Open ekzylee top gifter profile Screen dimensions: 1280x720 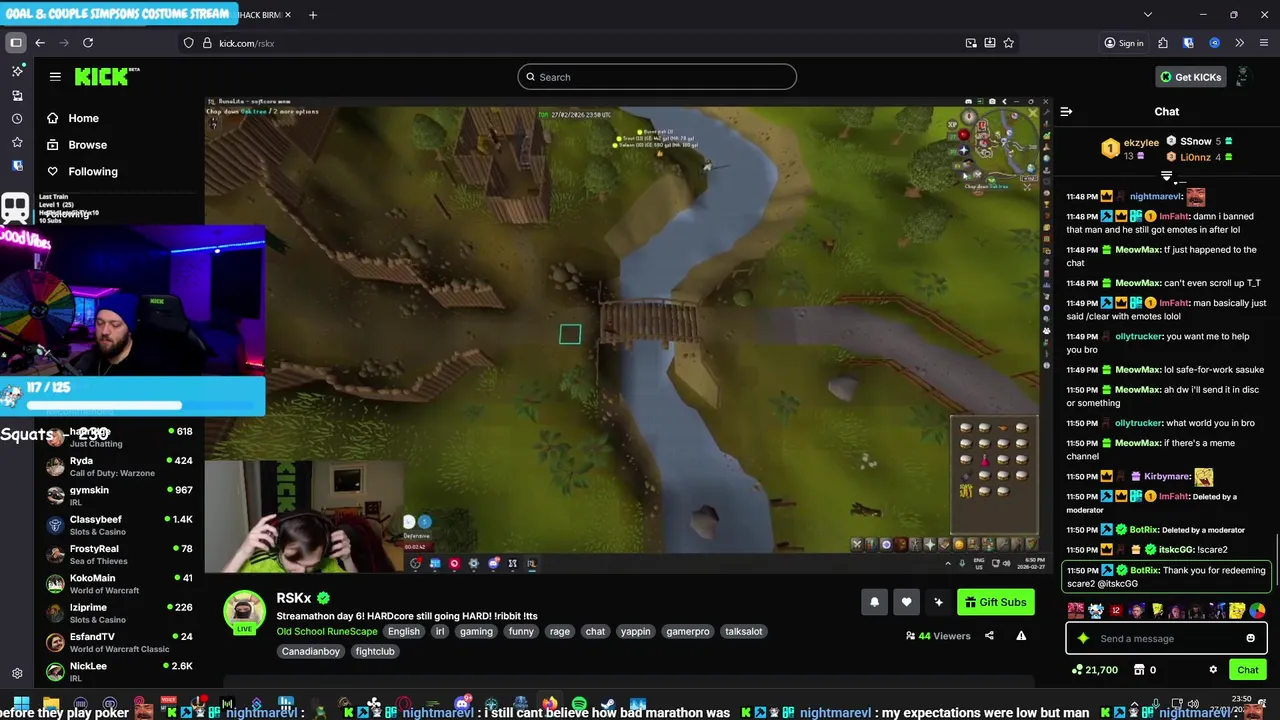click(1141, 143)
